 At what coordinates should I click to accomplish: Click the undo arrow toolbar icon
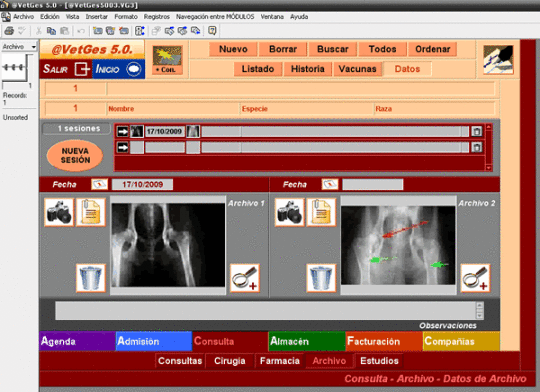(81, 31)
